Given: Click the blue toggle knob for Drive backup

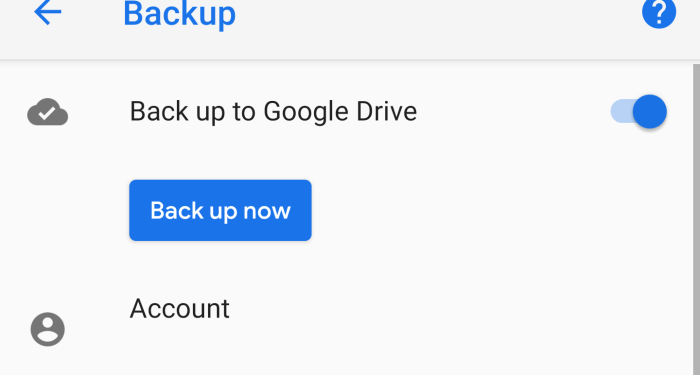Looking at the screenshot, I should (650, 112).
